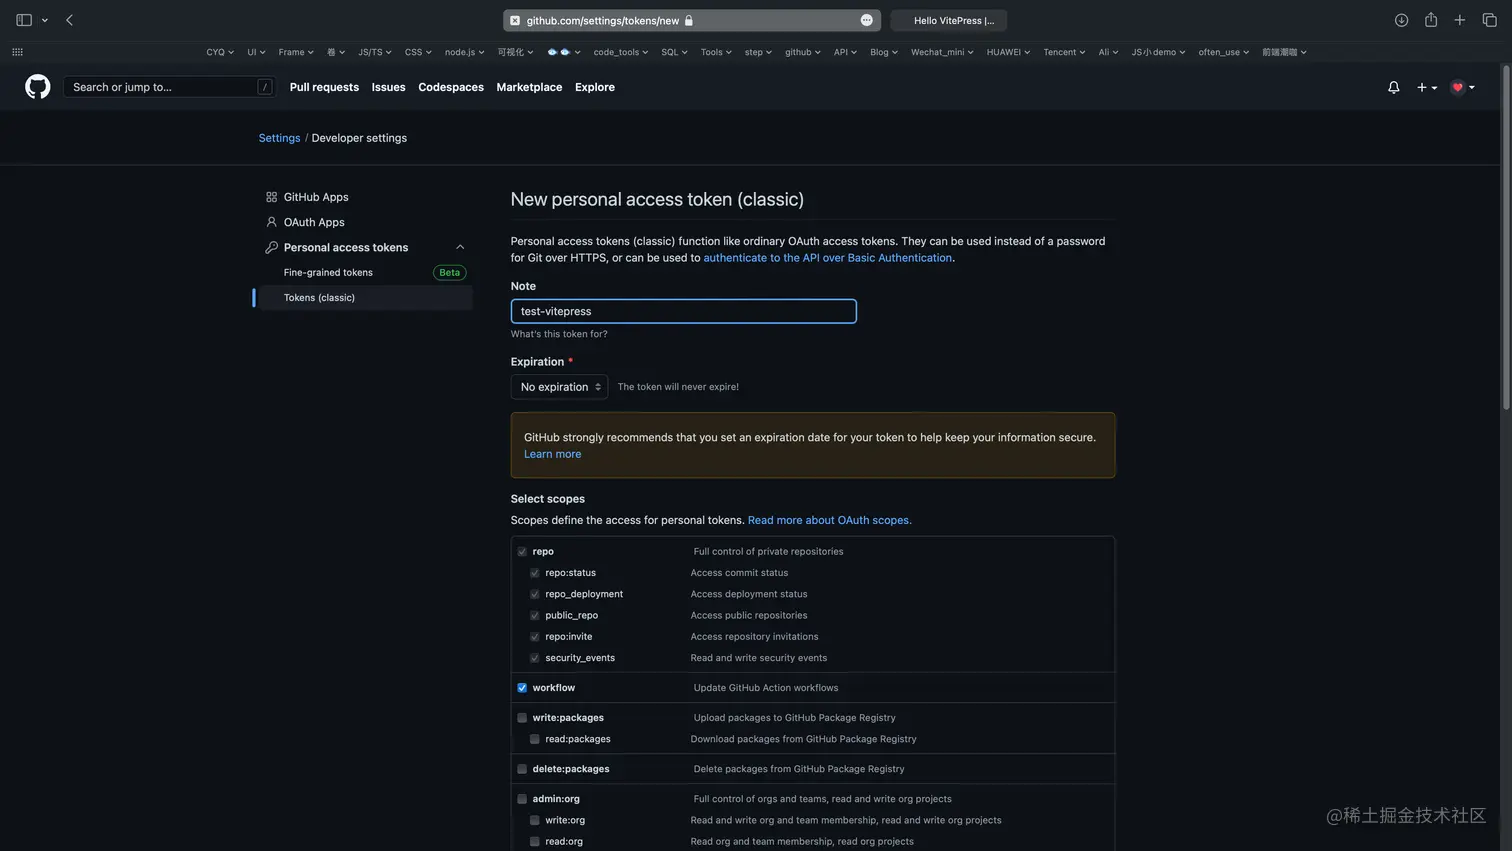Open the JS/TS bookmarks folder
The image size is (1512, 851).
(x=375, y=52)
